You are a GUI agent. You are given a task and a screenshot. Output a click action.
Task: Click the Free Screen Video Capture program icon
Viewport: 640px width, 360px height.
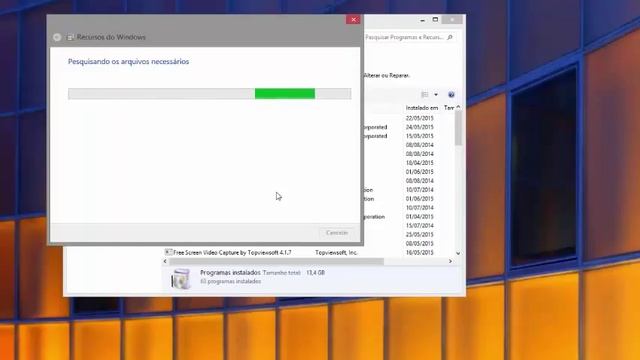coord(168,252)
